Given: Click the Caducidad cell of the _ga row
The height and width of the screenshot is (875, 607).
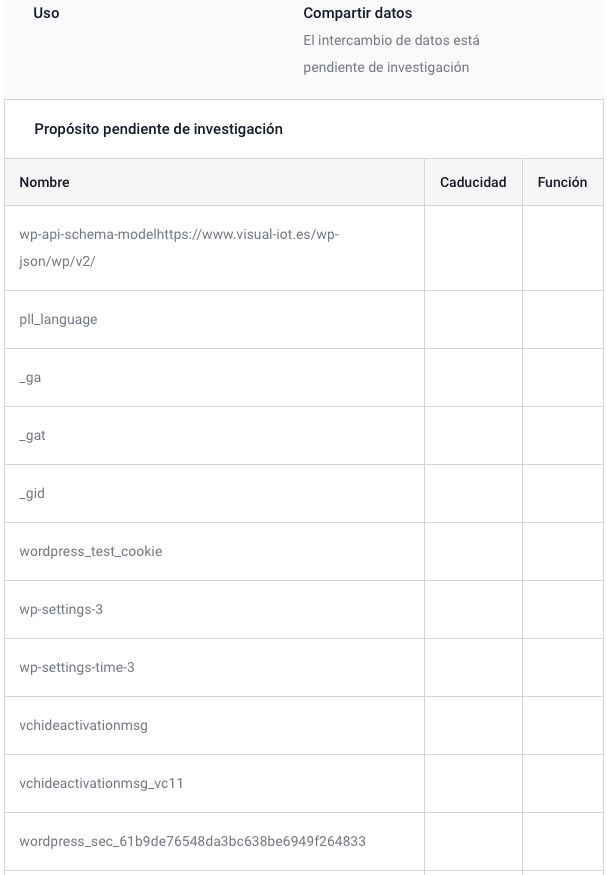Looking at the screenshot, I should click(473, 378).
